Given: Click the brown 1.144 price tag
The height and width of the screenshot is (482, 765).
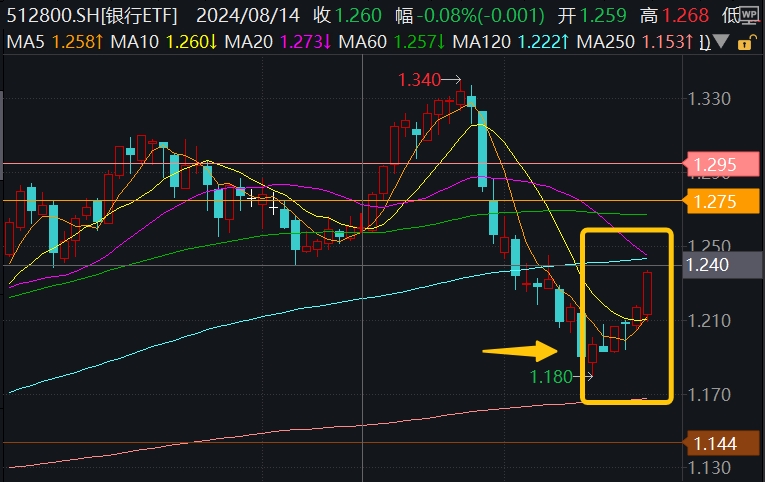Looking at the screenshot, I should [713, 441].
